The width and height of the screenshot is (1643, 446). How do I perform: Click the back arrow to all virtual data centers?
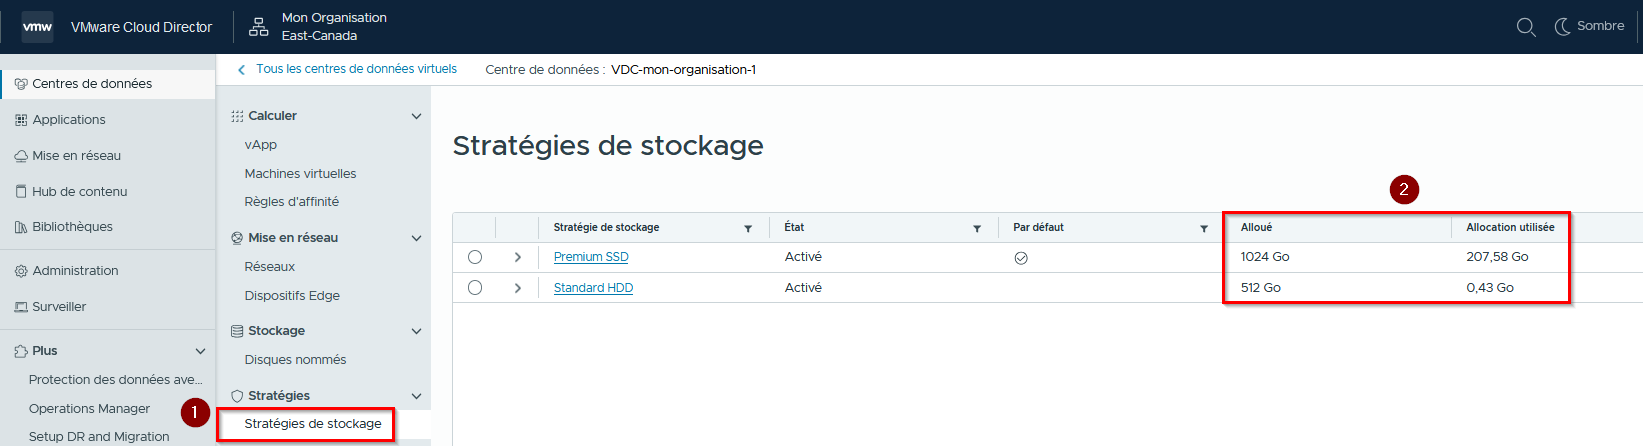pyautogui.click(x=241, y=70)
